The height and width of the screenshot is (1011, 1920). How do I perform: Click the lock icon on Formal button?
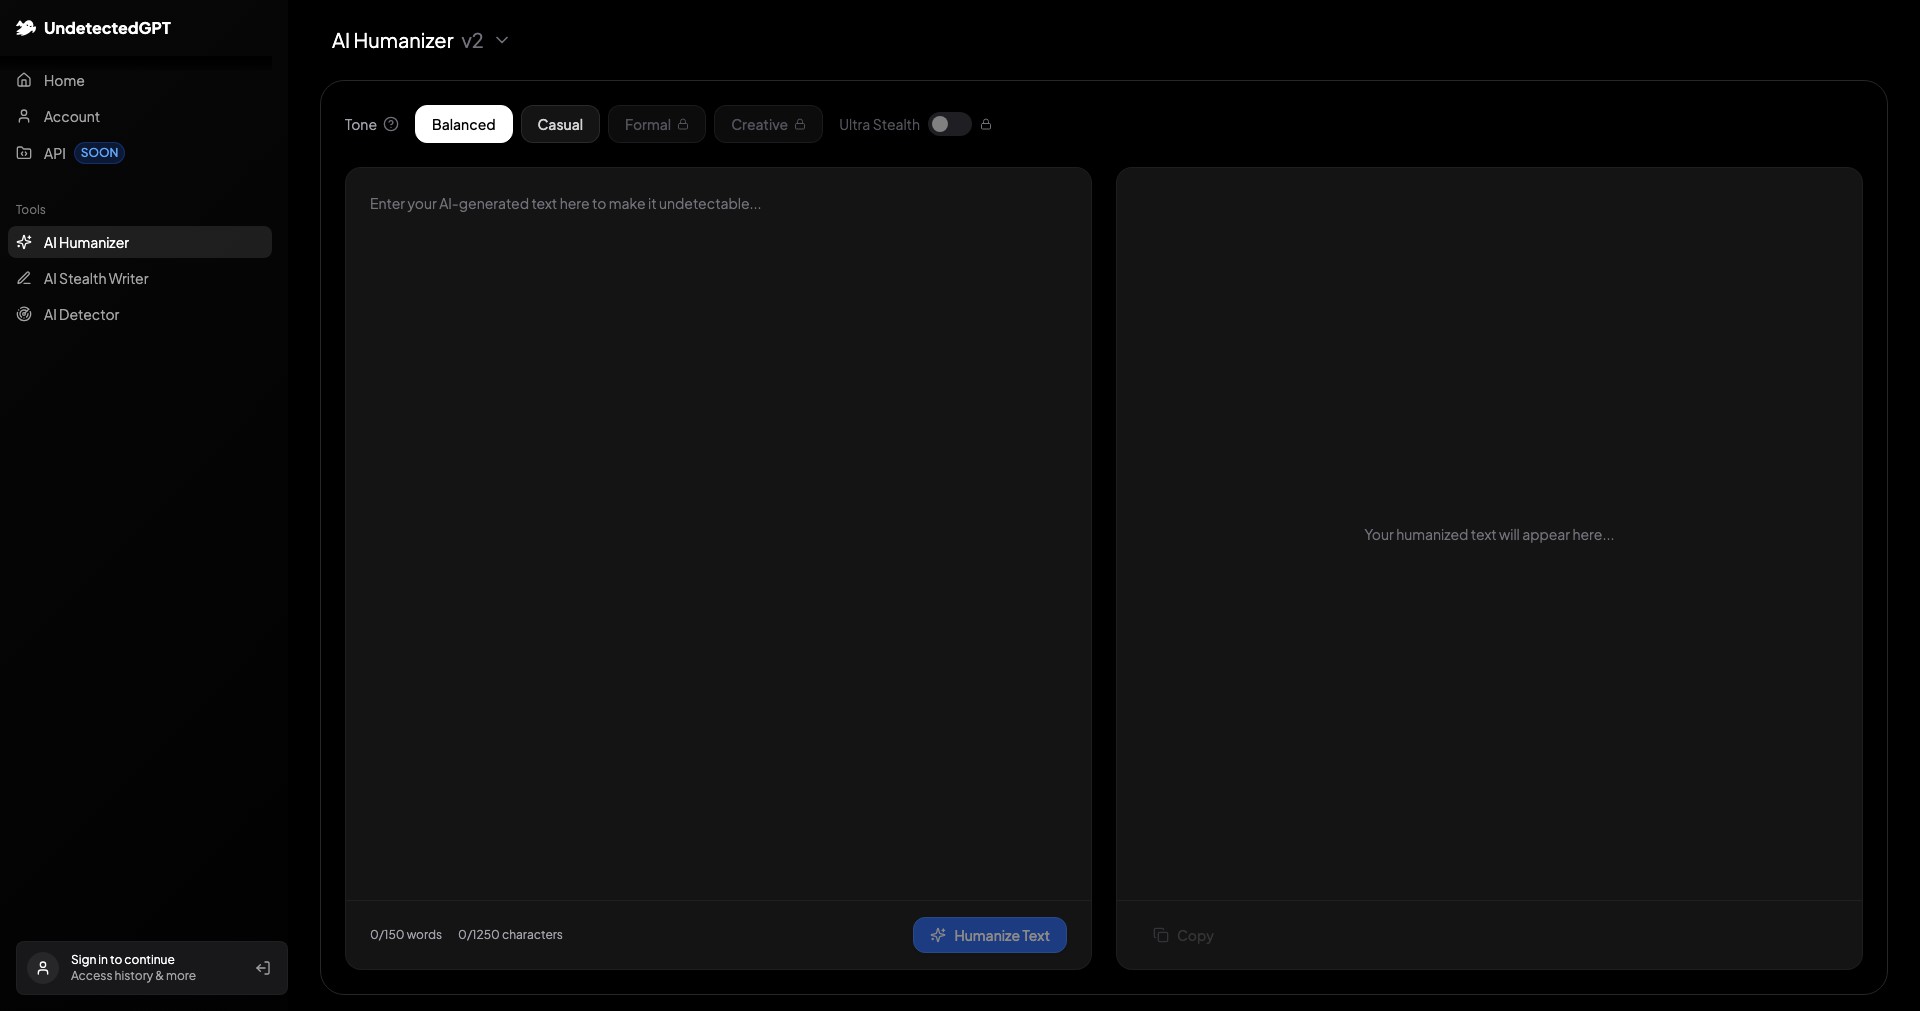pos(683,124)
